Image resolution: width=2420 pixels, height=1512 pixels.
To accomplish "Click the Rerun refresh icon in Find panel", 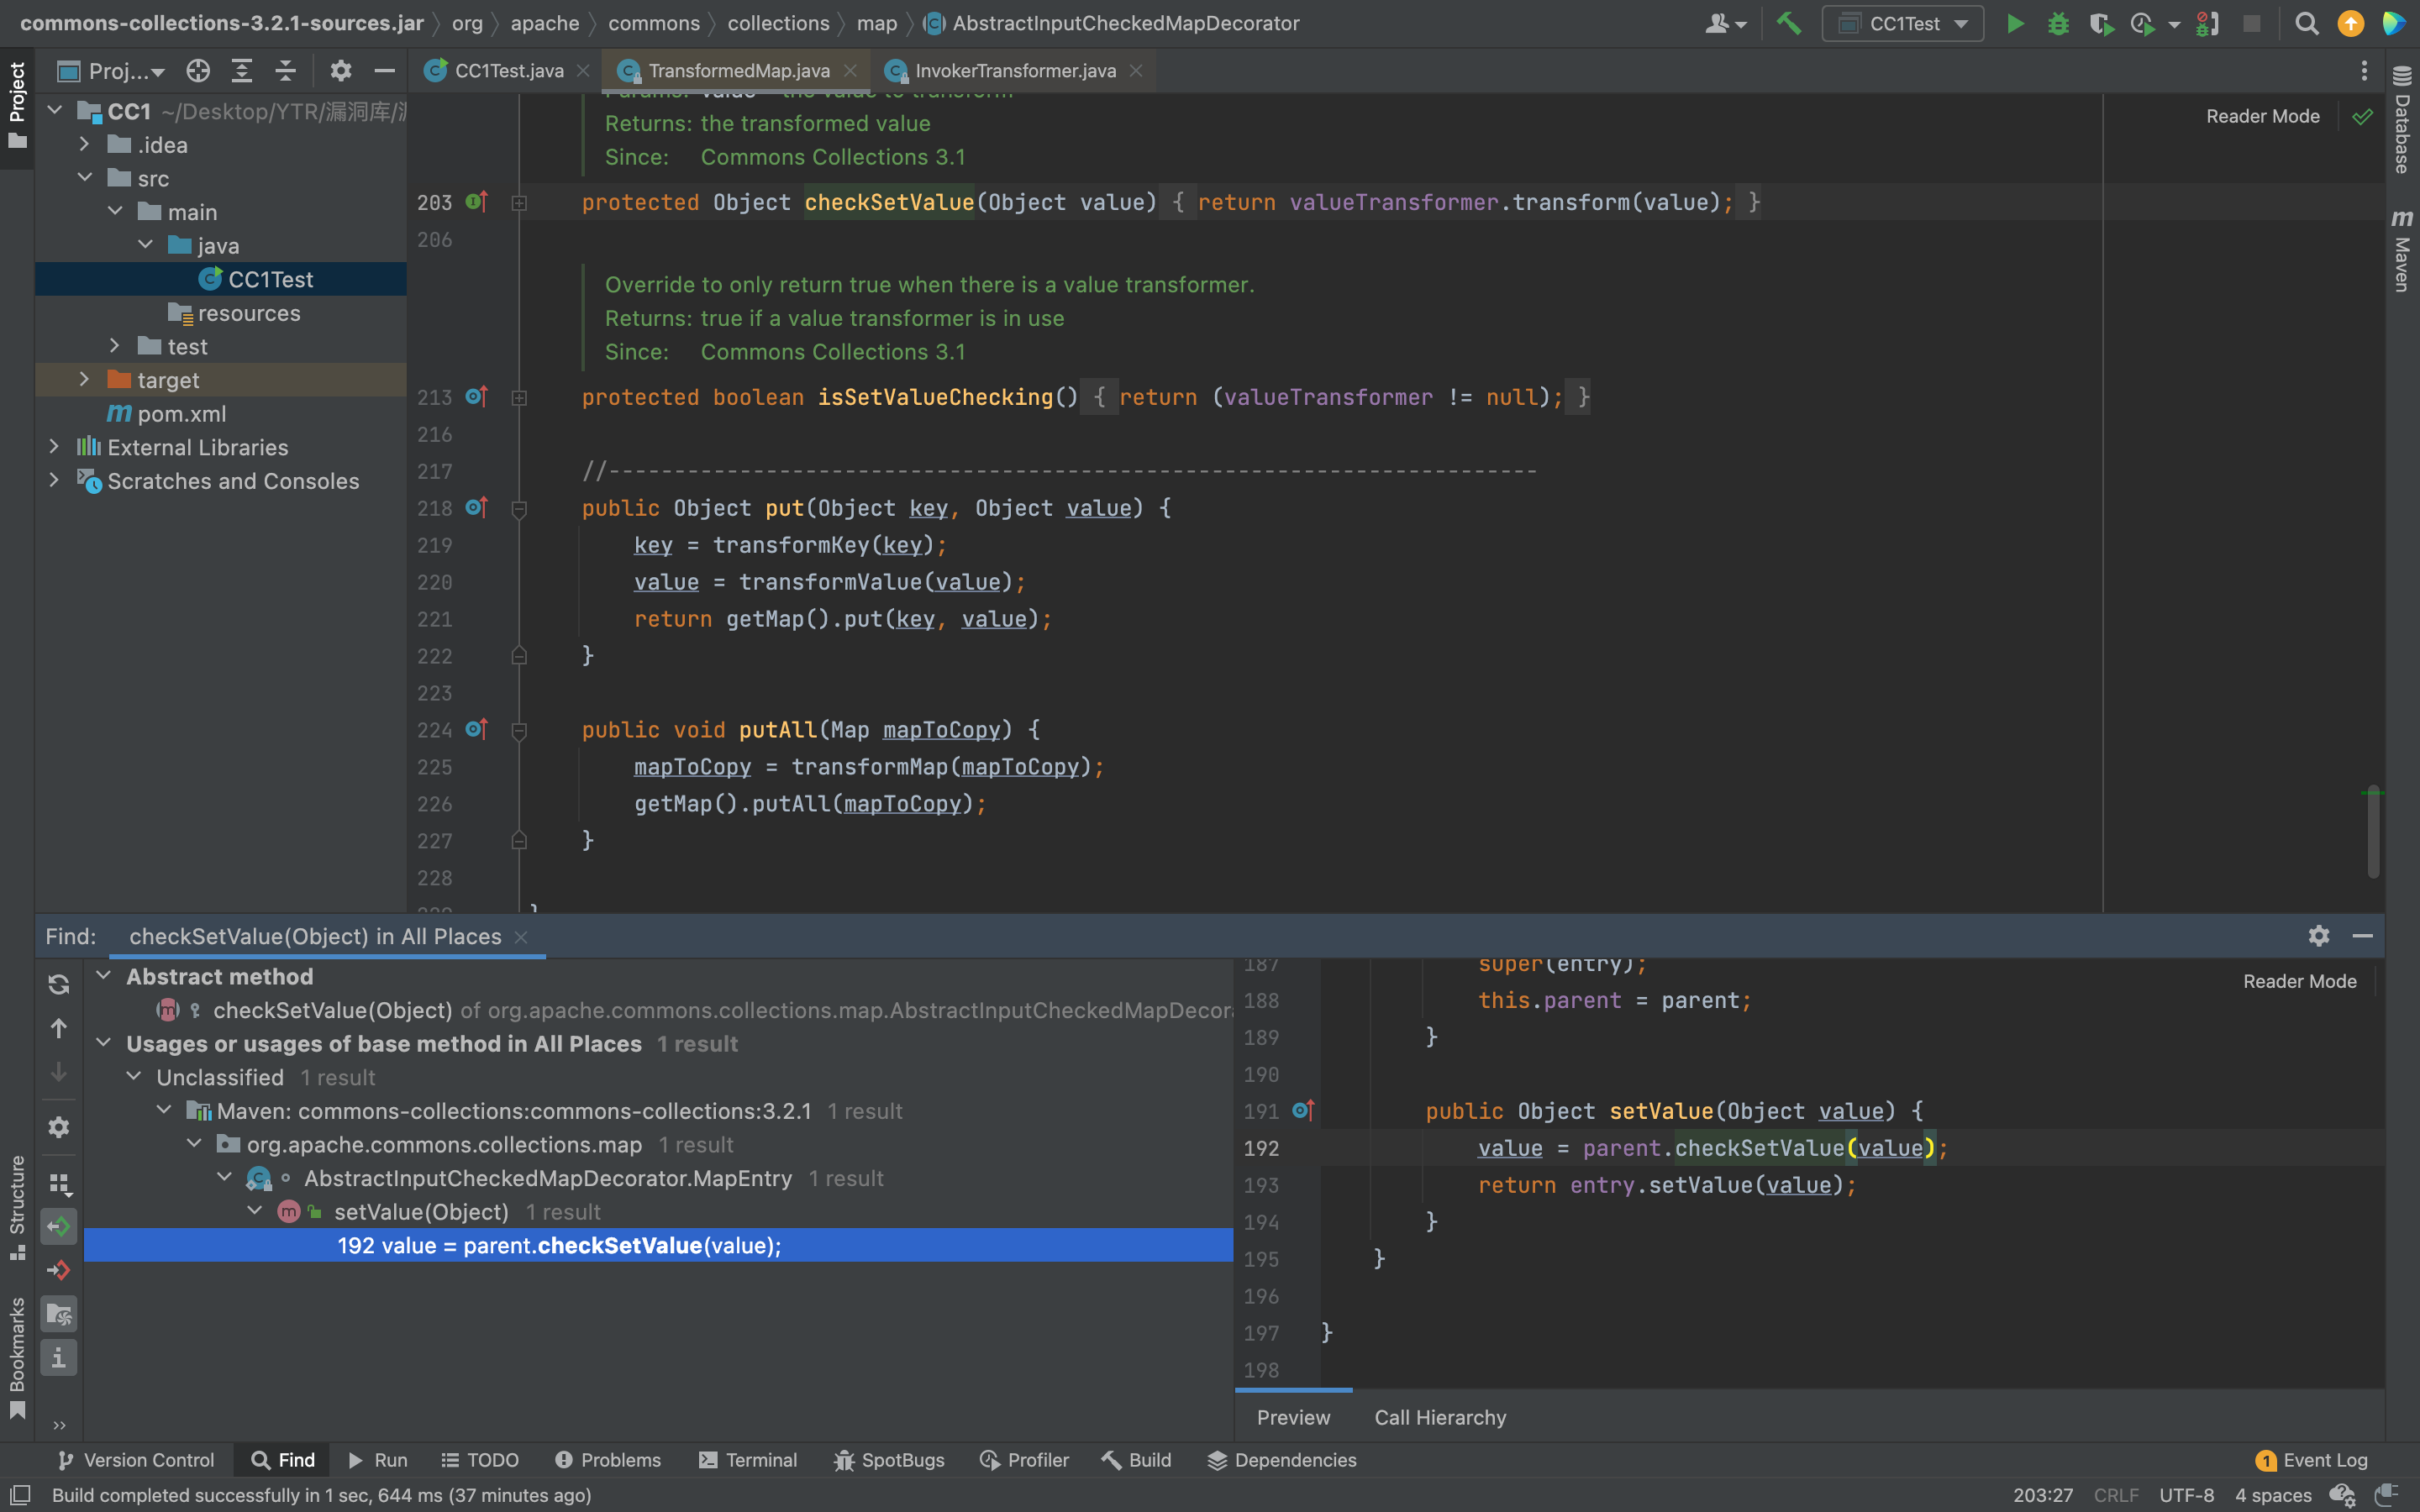I will 59,984.
